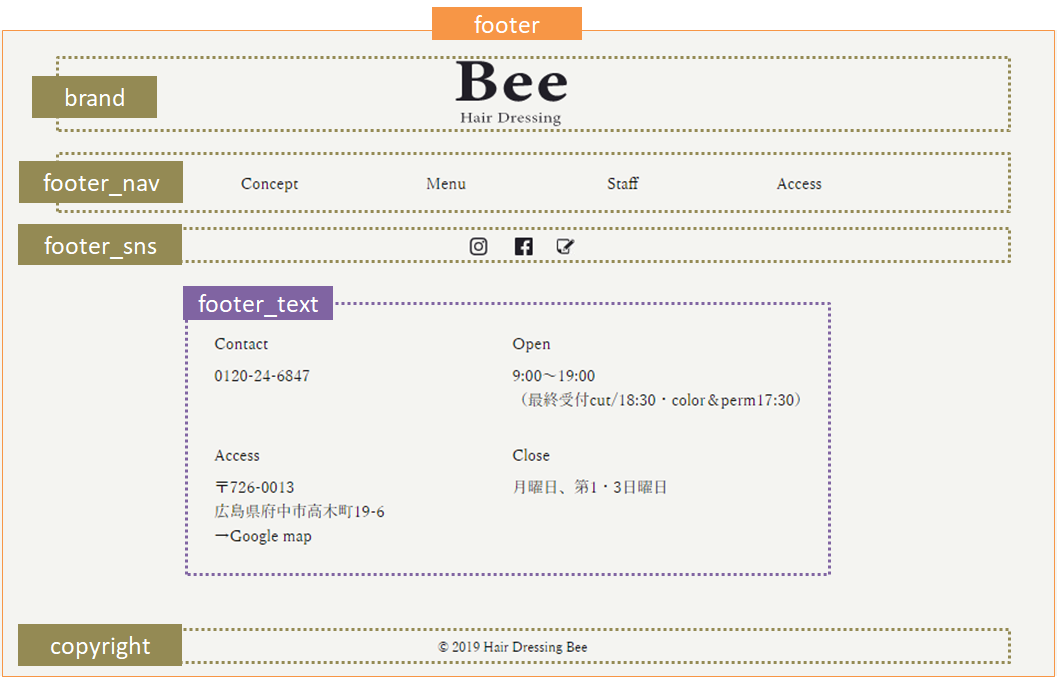The height and width of the screenshot is (679, 1057).
Task: Go to Access in footer navigation row
Action: [799, 183]
